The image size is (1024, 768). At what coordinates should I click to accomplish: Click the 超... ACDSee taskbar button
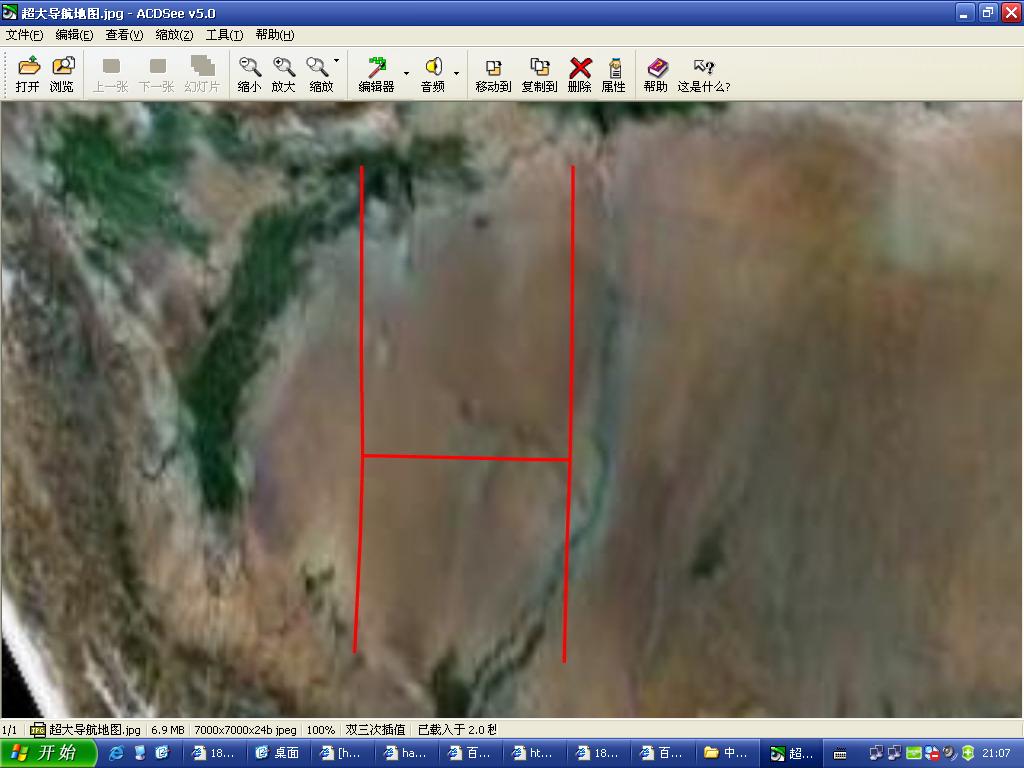click(790, 753)
